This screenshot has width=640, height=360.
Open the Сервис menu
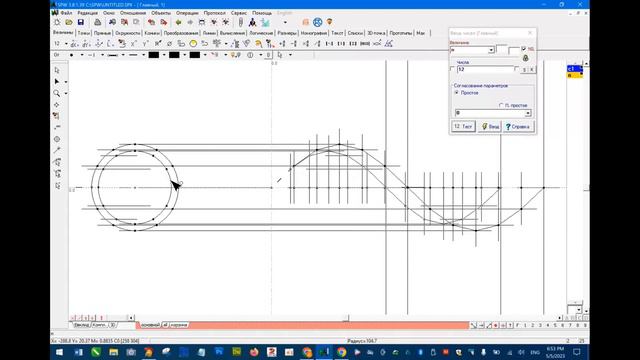point(239,13)
